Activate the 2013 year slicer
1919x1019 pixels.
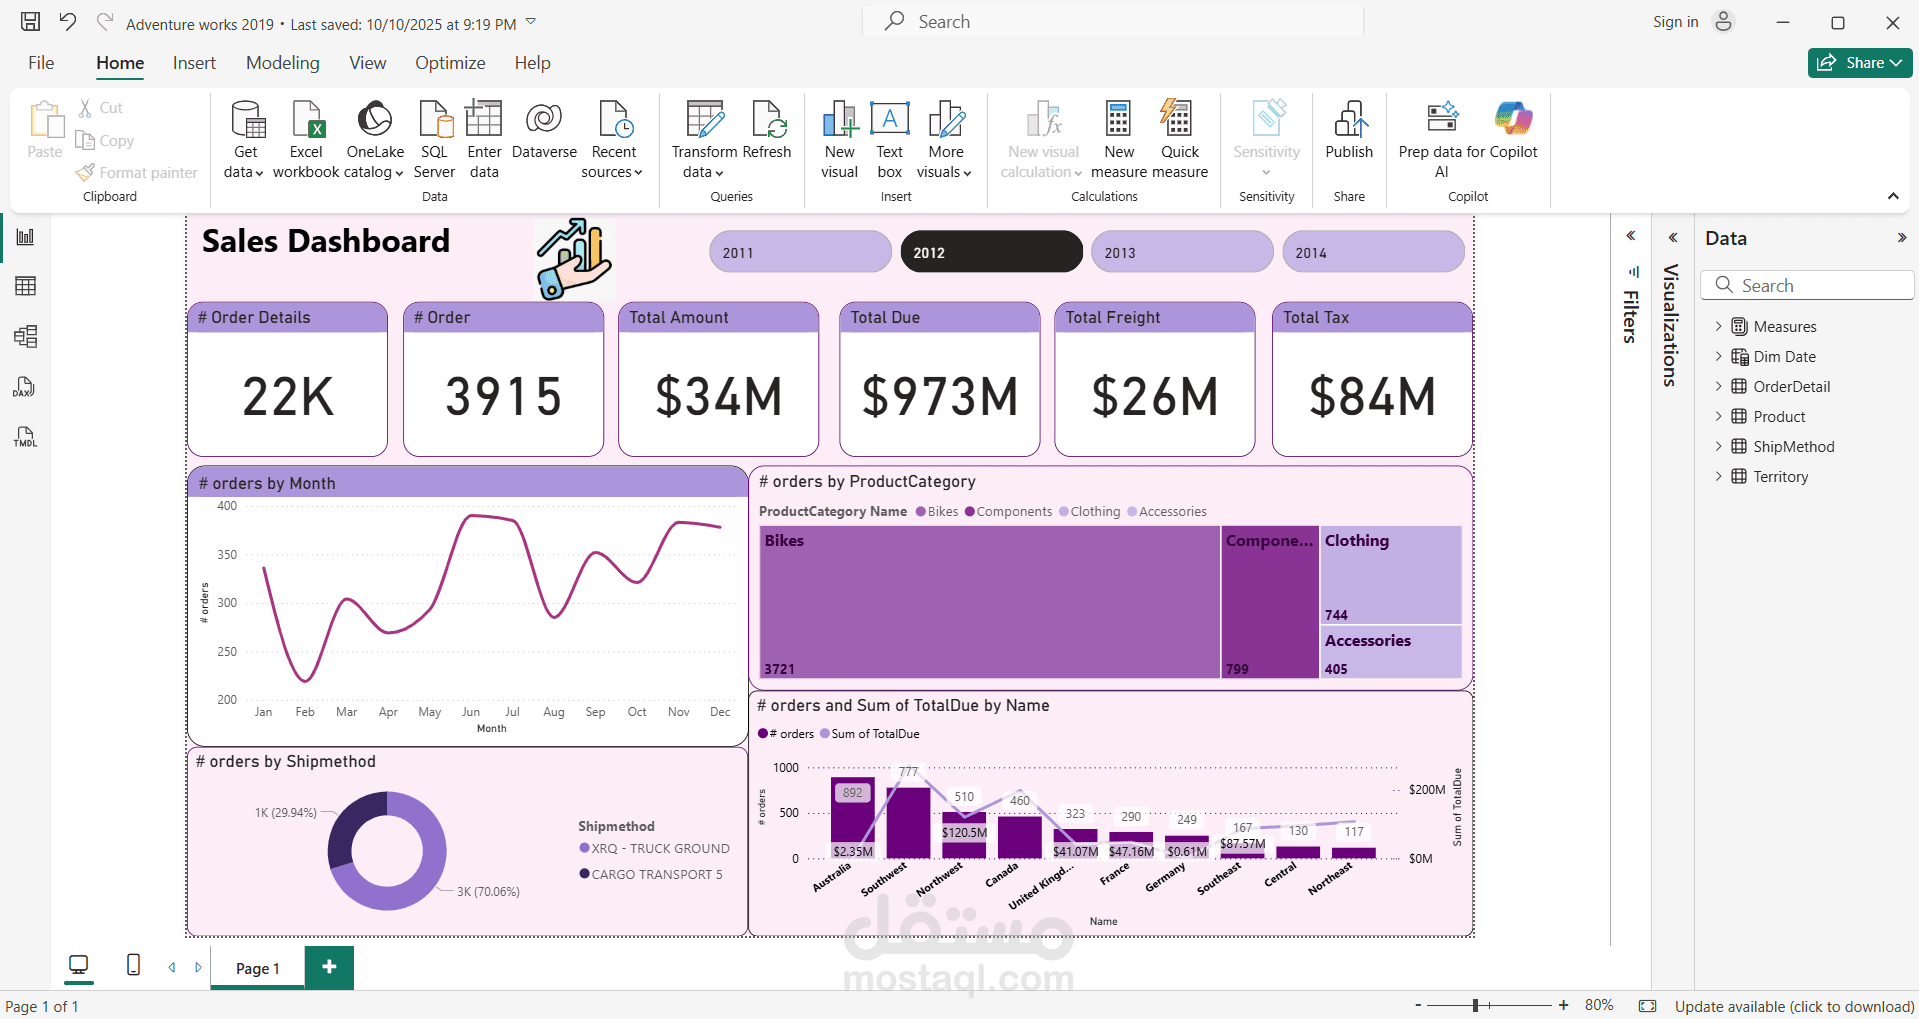(1182, 251)
